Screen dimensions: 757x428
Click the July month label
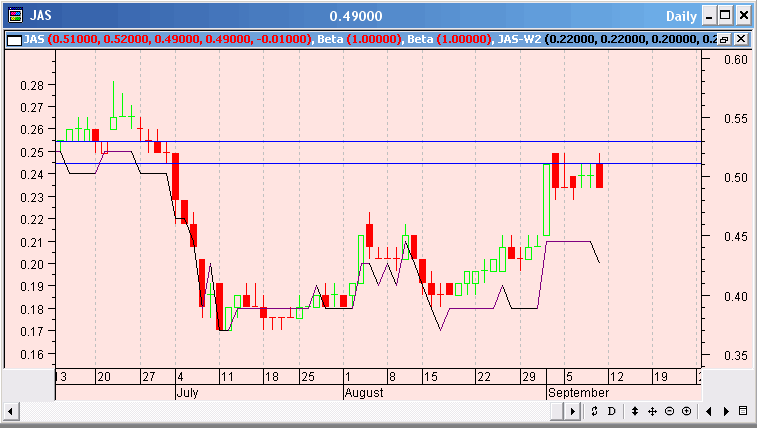[187, 392]
